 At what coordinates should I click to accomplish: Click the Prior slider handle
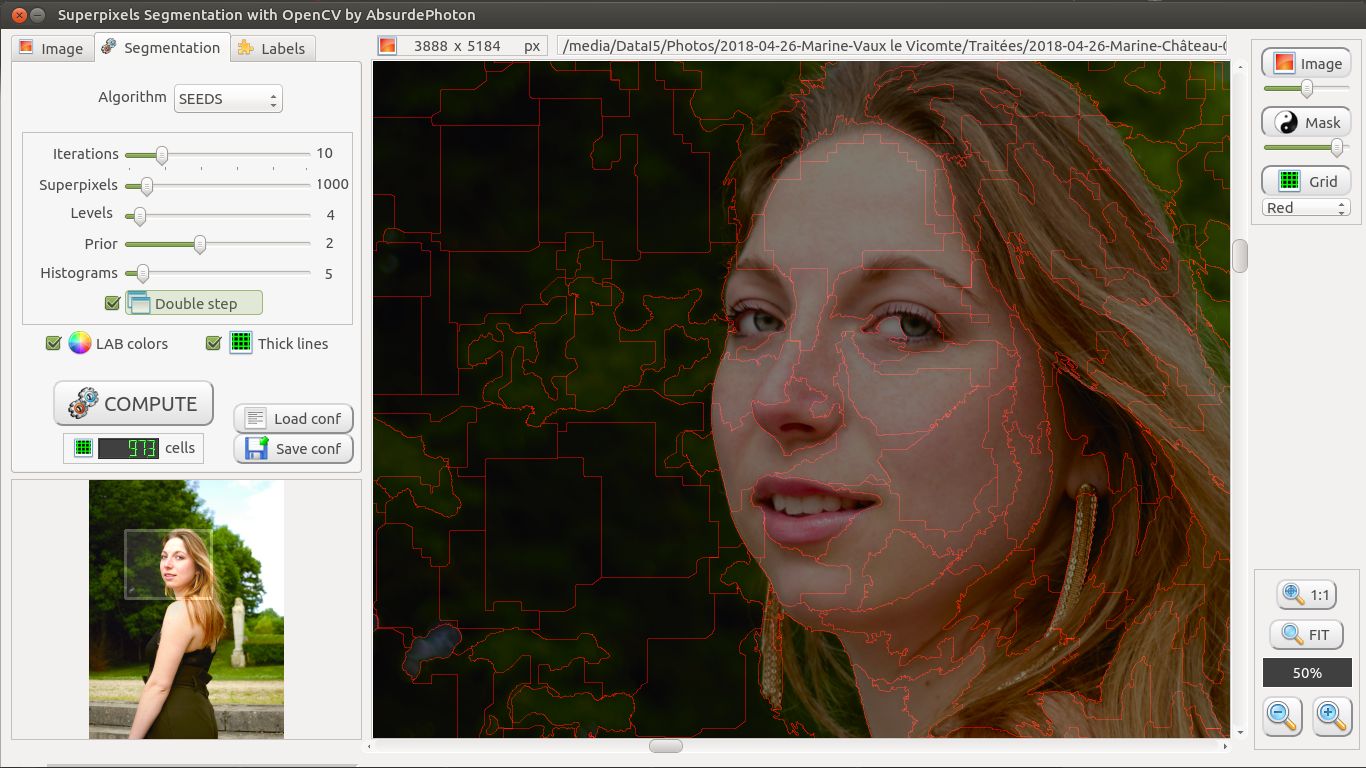pyautogui.click(x=200, y=244)
